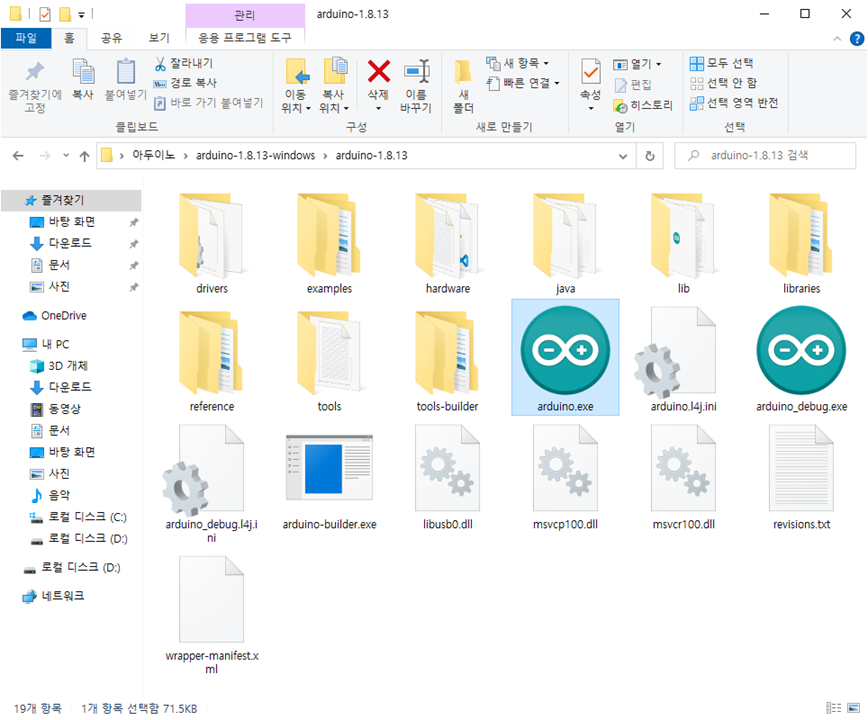Switch to details view in status bar

(x=834, y=708)
